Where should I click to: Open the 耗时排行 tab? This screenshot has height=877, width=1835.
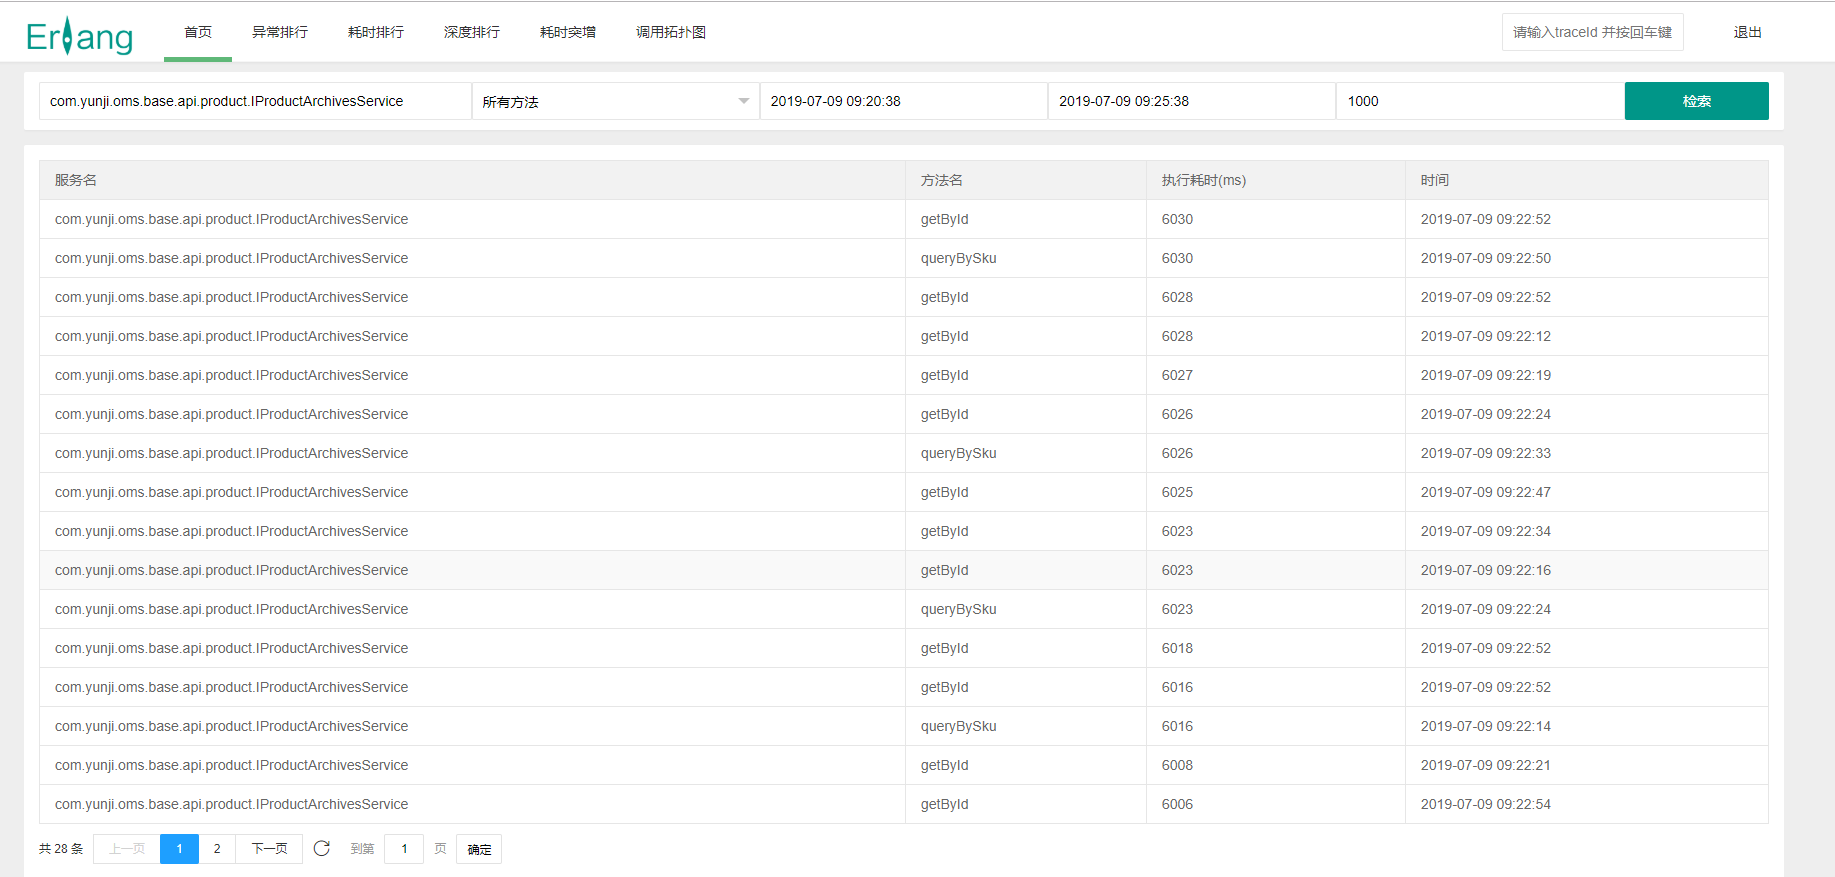click(376, 32)
